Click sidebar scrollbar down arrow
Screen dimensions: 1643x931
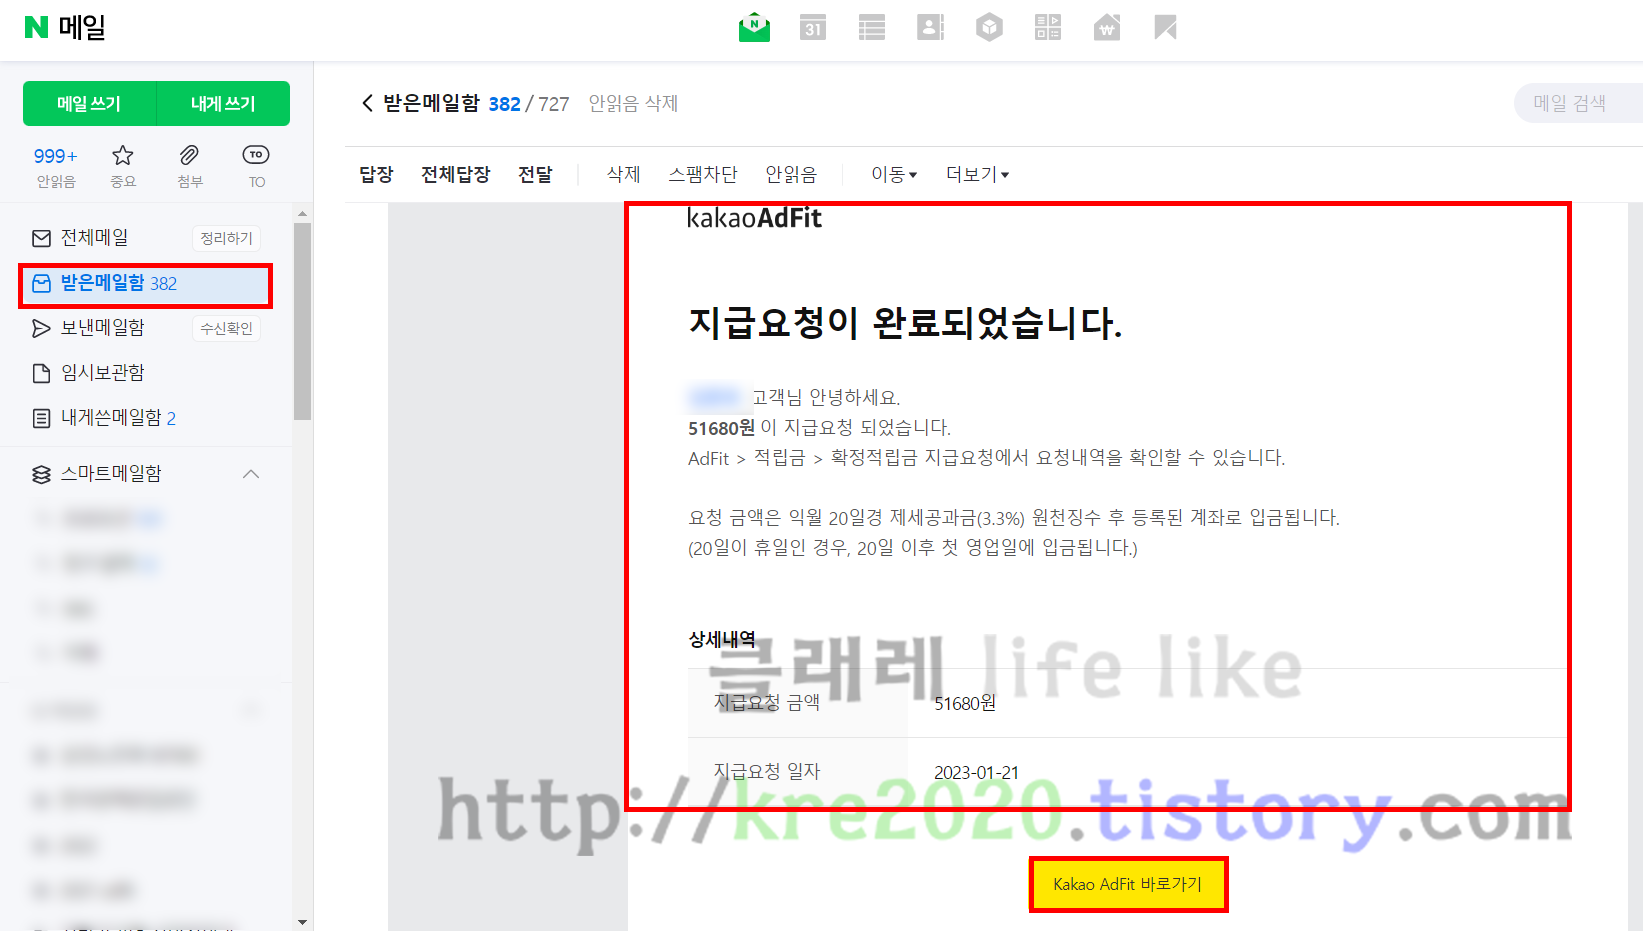[x=302, y=922]
